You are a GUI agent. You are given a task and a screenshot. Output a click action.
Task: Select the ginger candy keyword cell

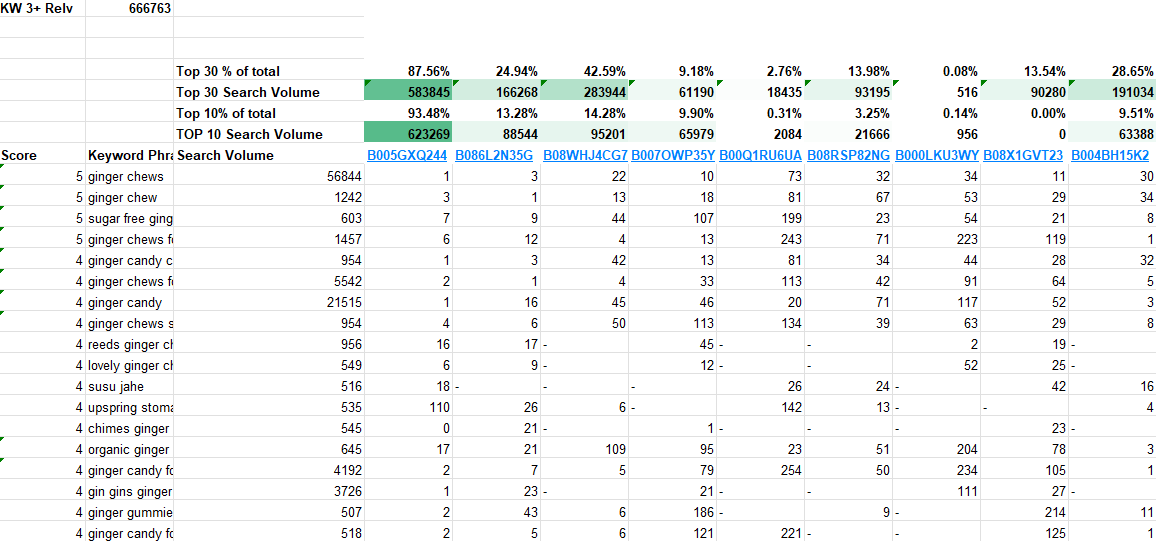[x=130, y=303]
